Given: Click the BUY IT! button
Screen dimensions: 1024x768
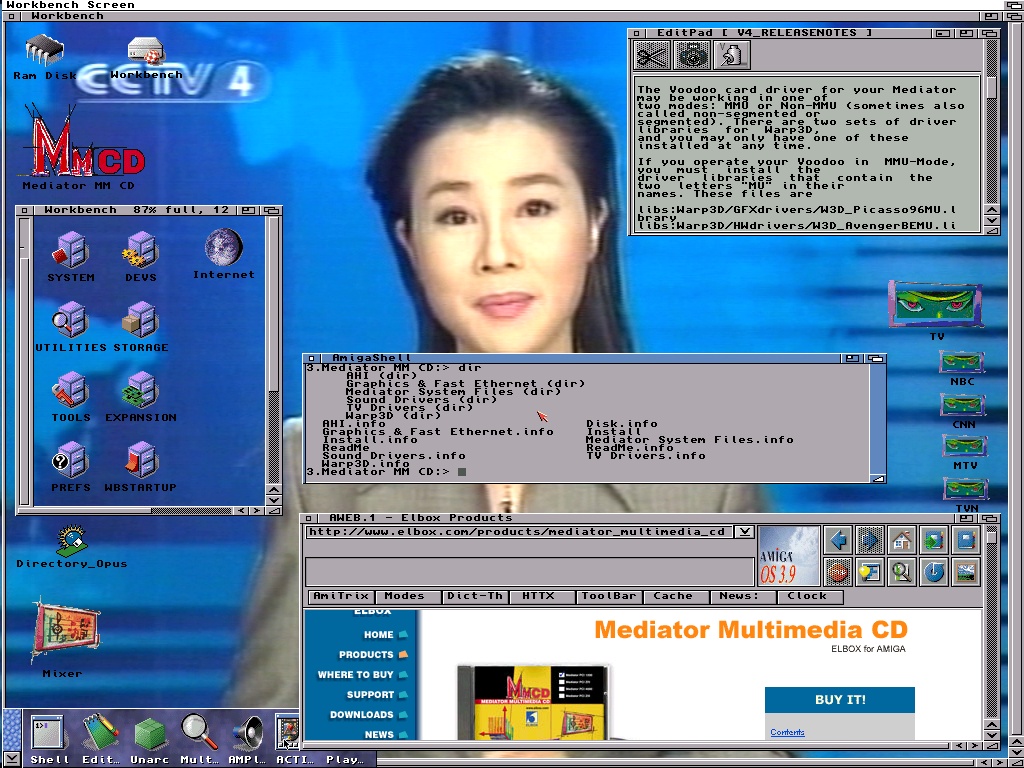Looking at the screenshot, I should pyautogui.click(x=840, y=700).
